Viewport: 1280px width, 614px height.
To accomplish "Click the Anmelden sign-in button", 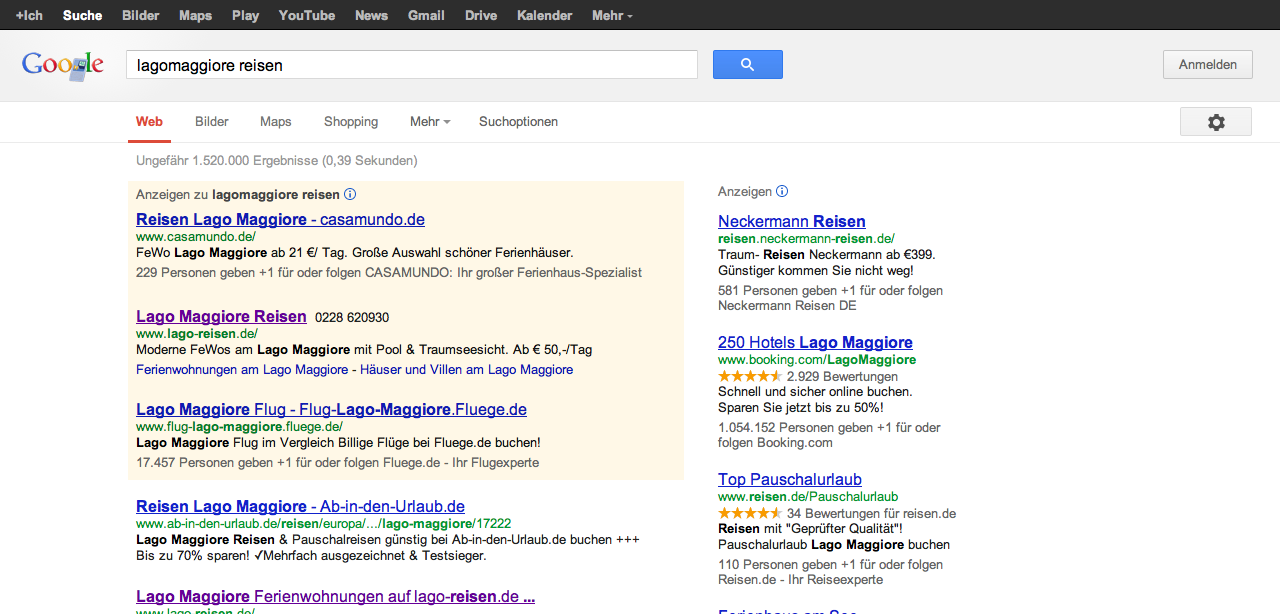I will pyautogui.click(x=1207, y=65).
